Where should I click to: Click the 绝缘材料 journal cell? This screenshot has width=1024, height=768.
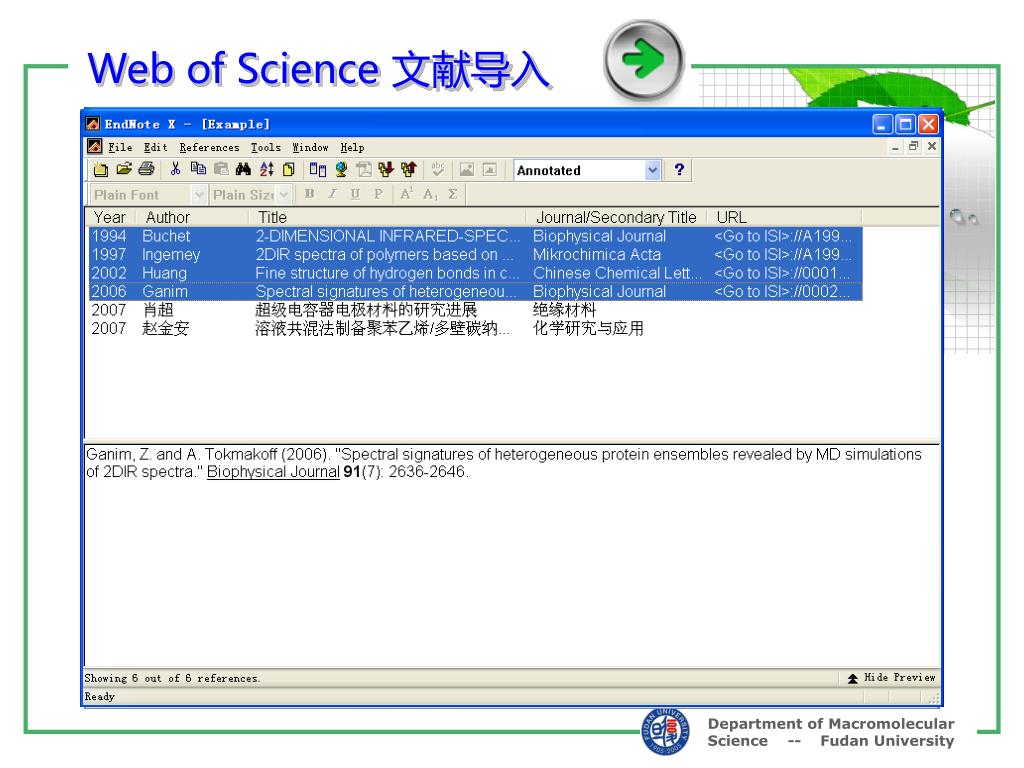565,310
